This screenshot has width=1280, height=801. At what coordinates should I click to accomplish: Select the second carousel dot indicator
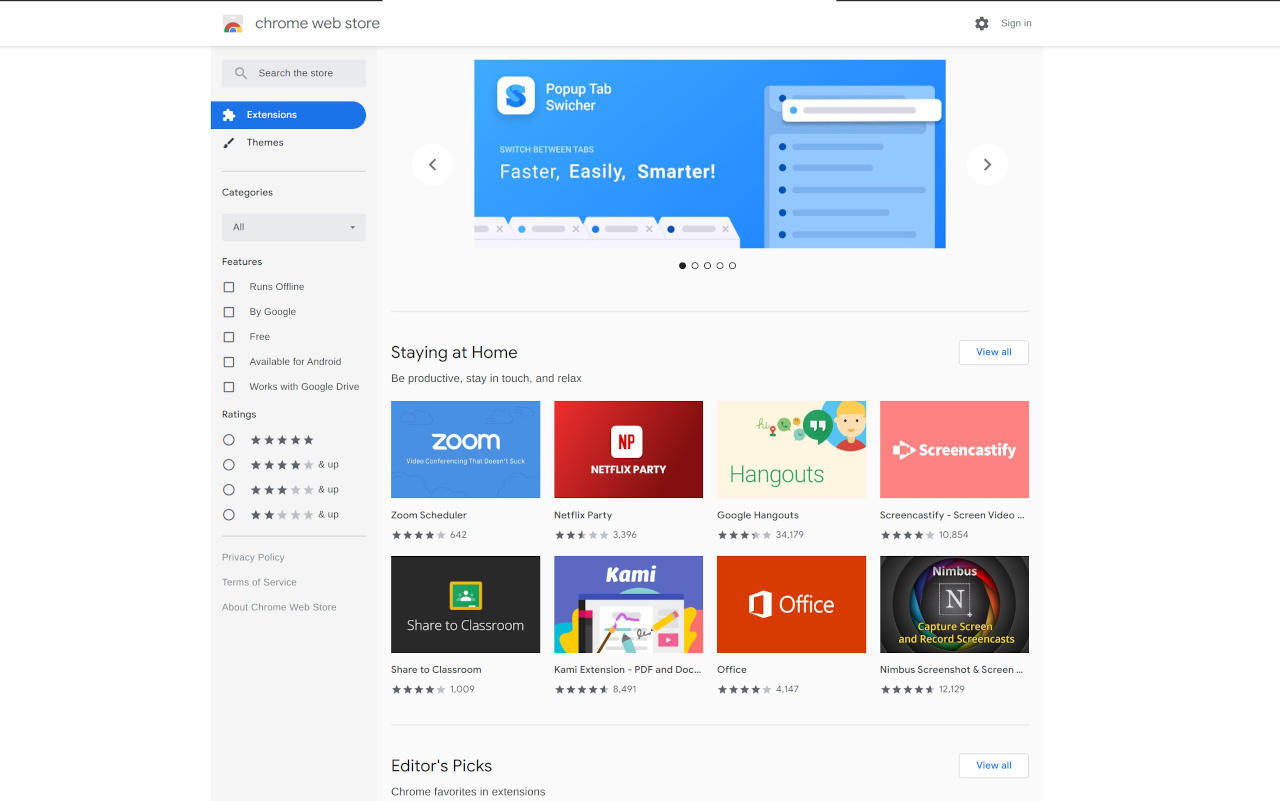[695, 266]
